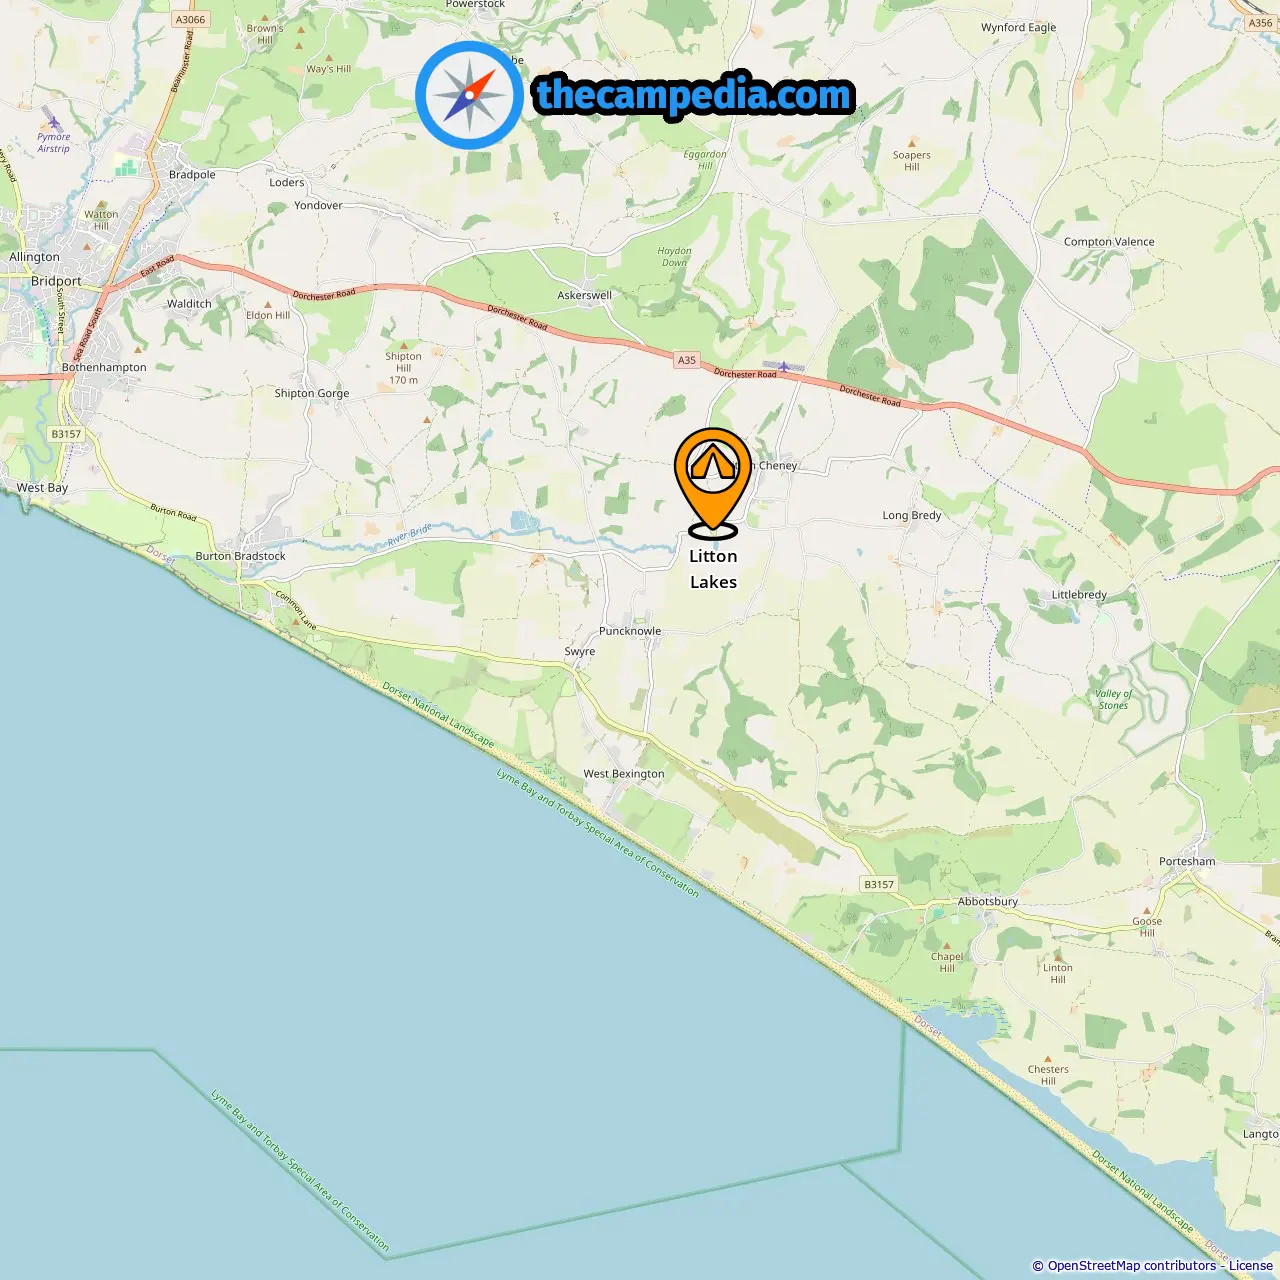Click the orange Litton Lakes campsite pin
Image resolution: width=1280 pixels, height=1280 pixels.
click(713, 483)
